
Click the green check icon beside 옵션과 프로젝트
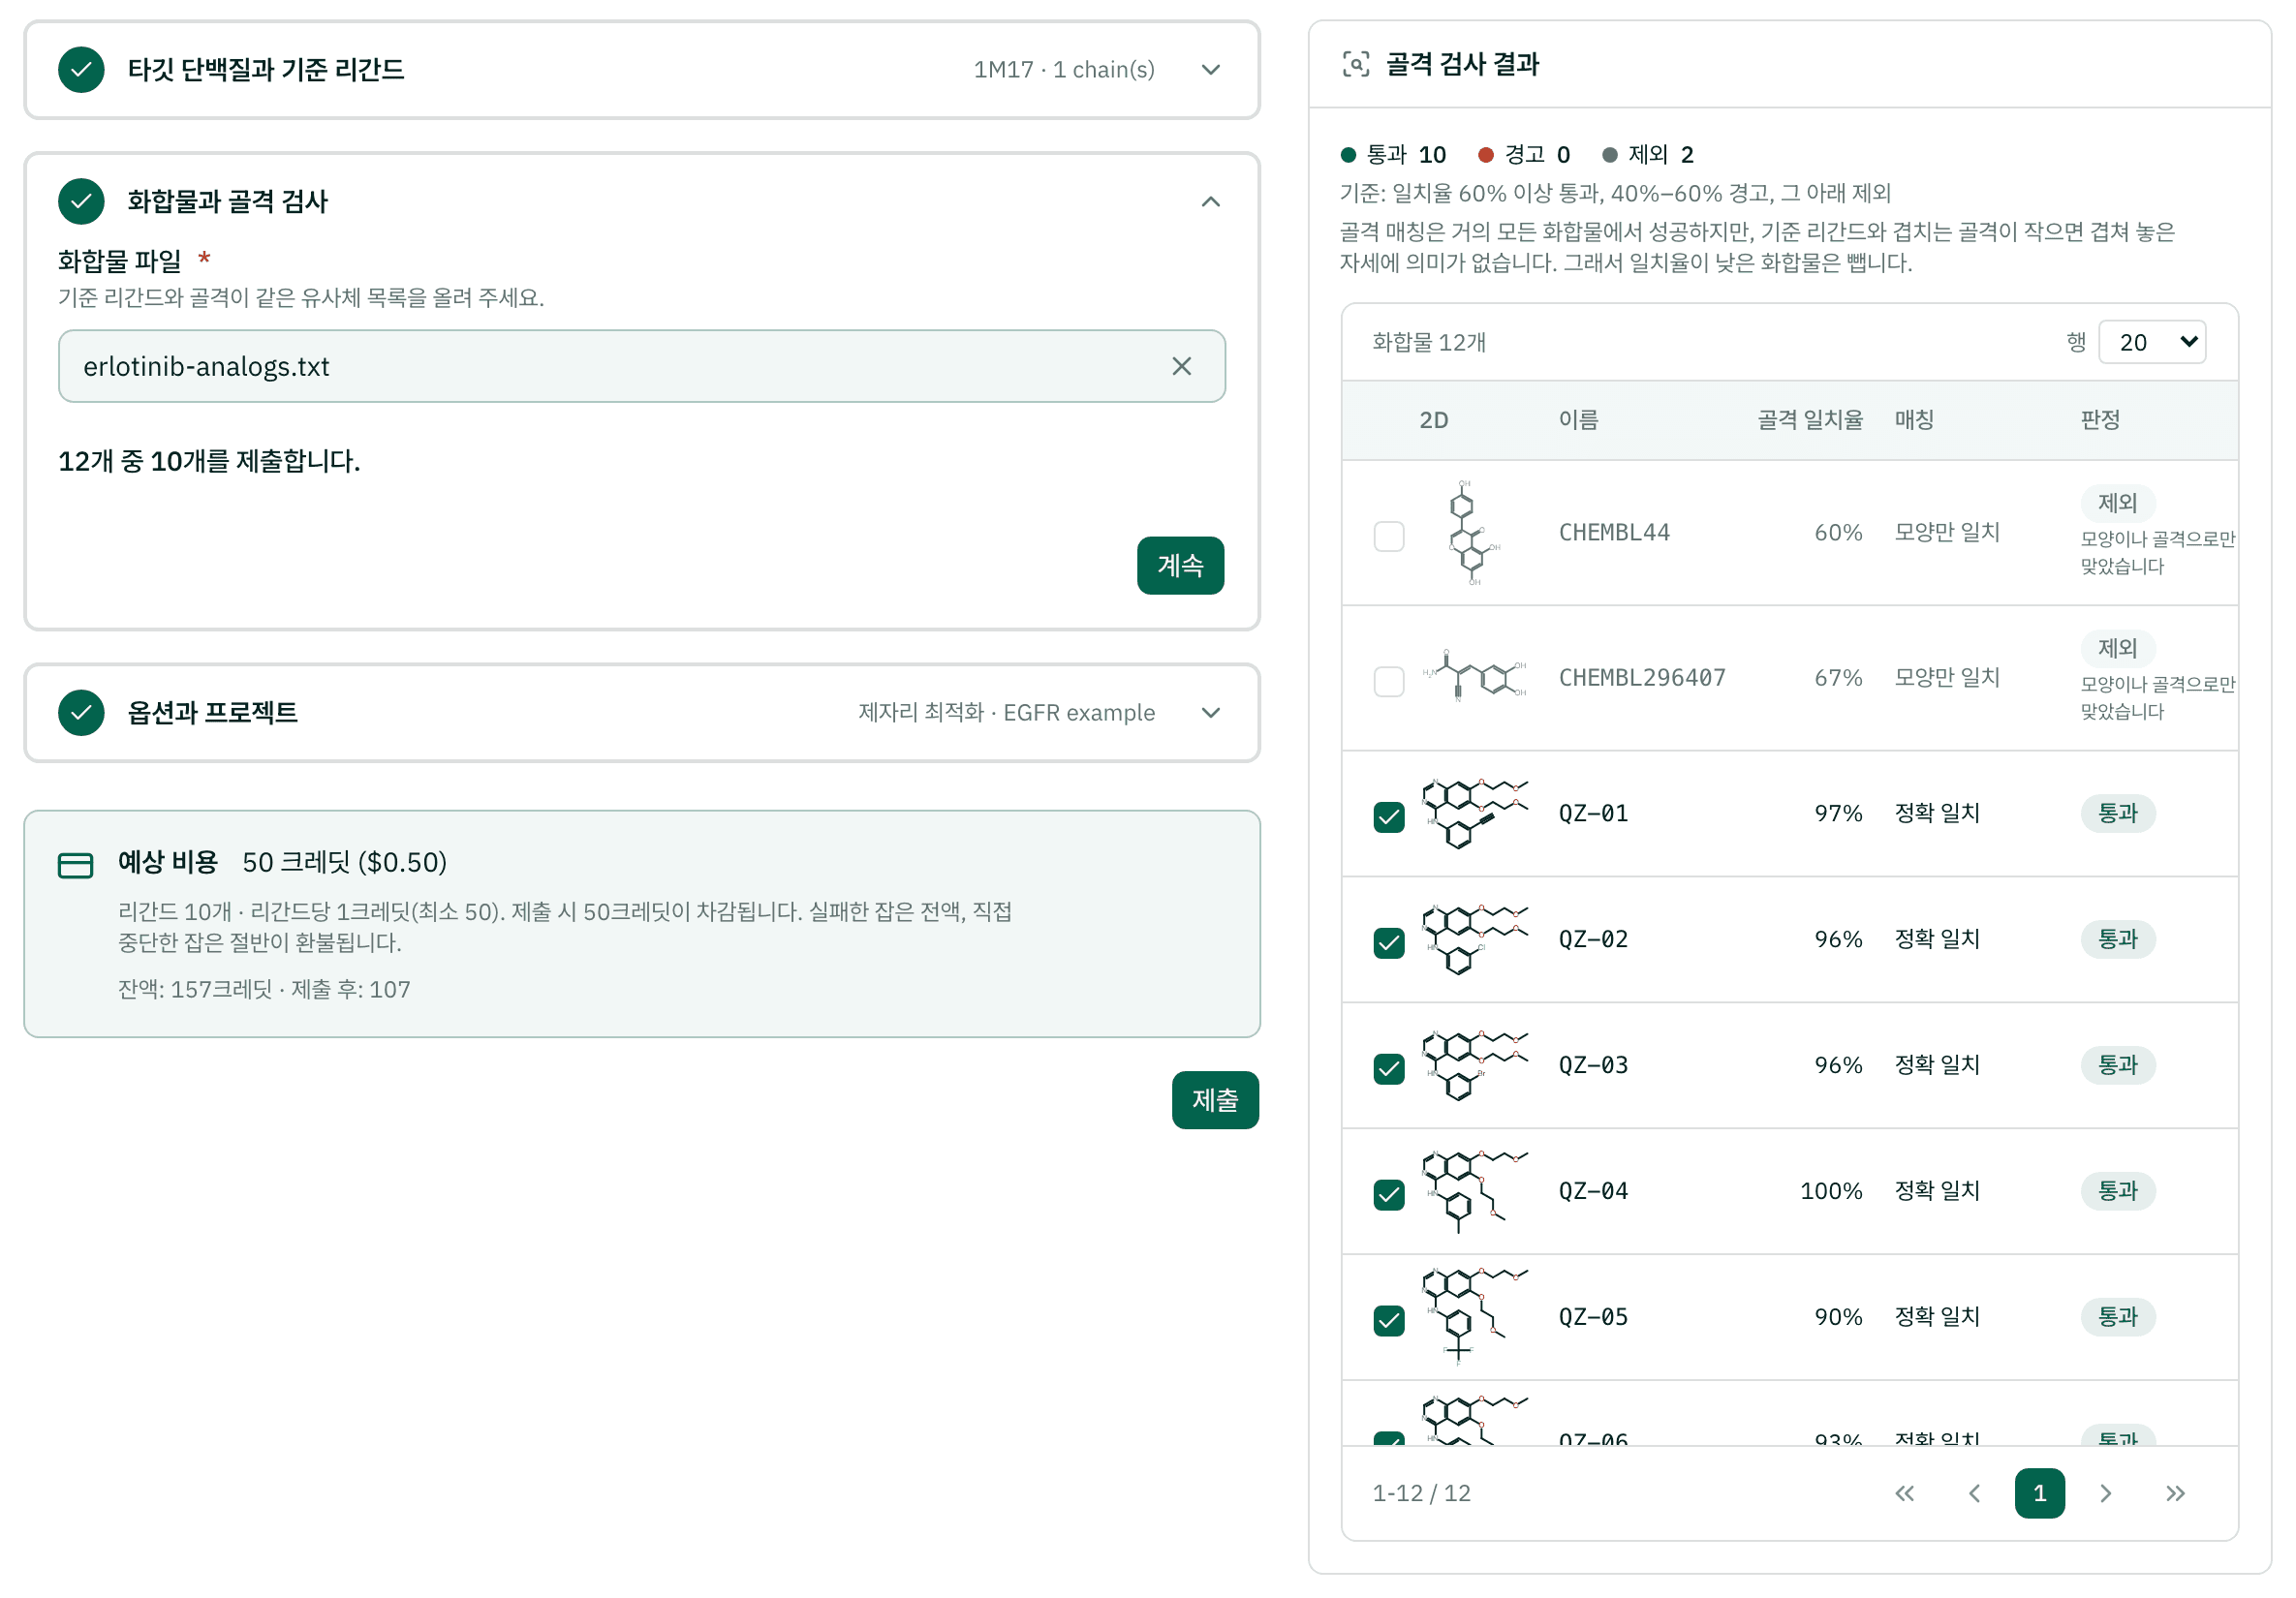(81, 712)
